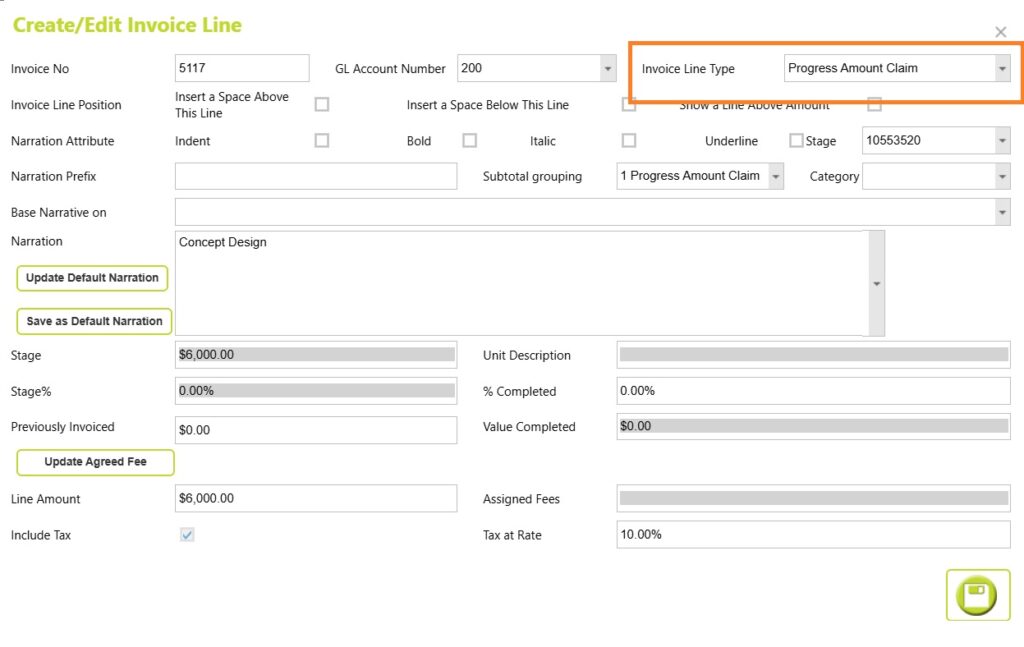Viewport: 1024px width, 647px height.
Task: Enable Insert a Space Below This Line
Action: pos(628,104)
